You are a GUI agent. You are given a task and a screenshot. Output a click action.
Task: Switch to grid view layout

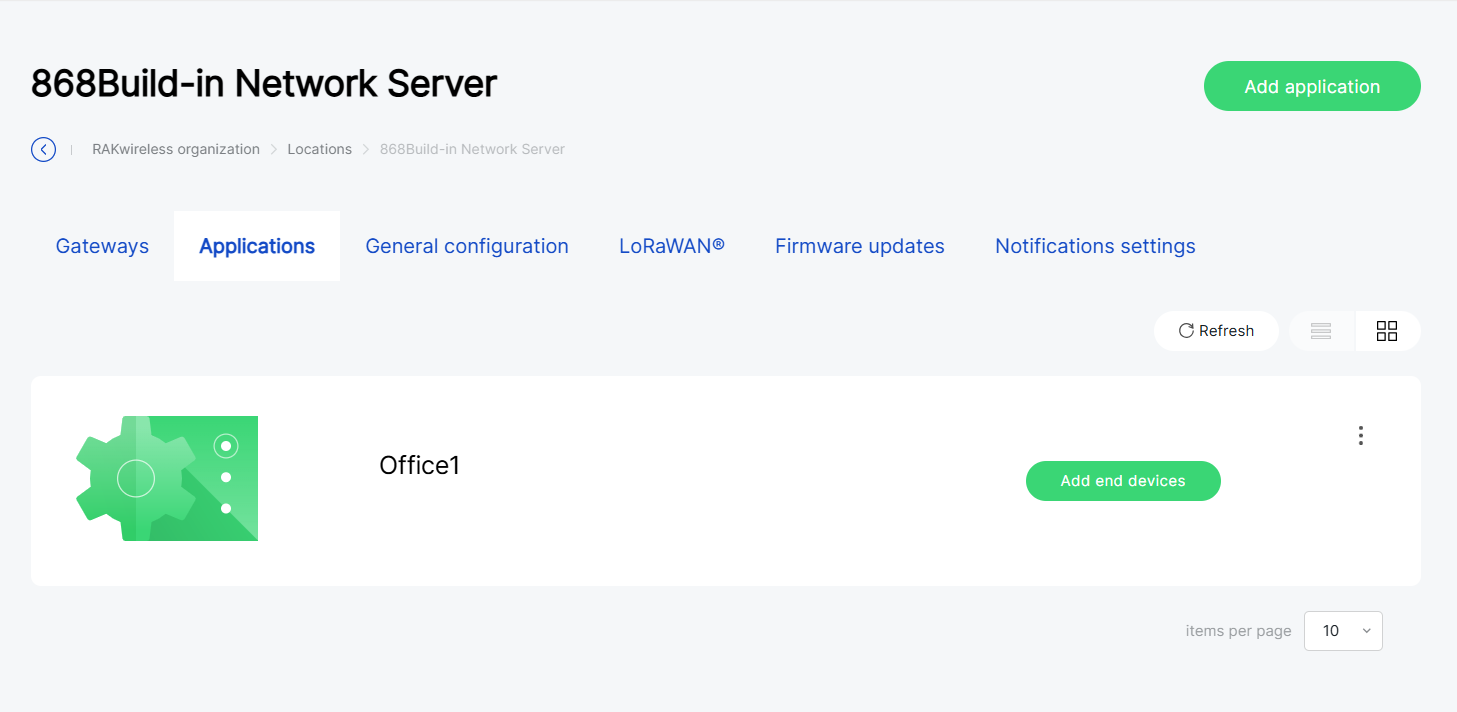tap(1387, 330)
